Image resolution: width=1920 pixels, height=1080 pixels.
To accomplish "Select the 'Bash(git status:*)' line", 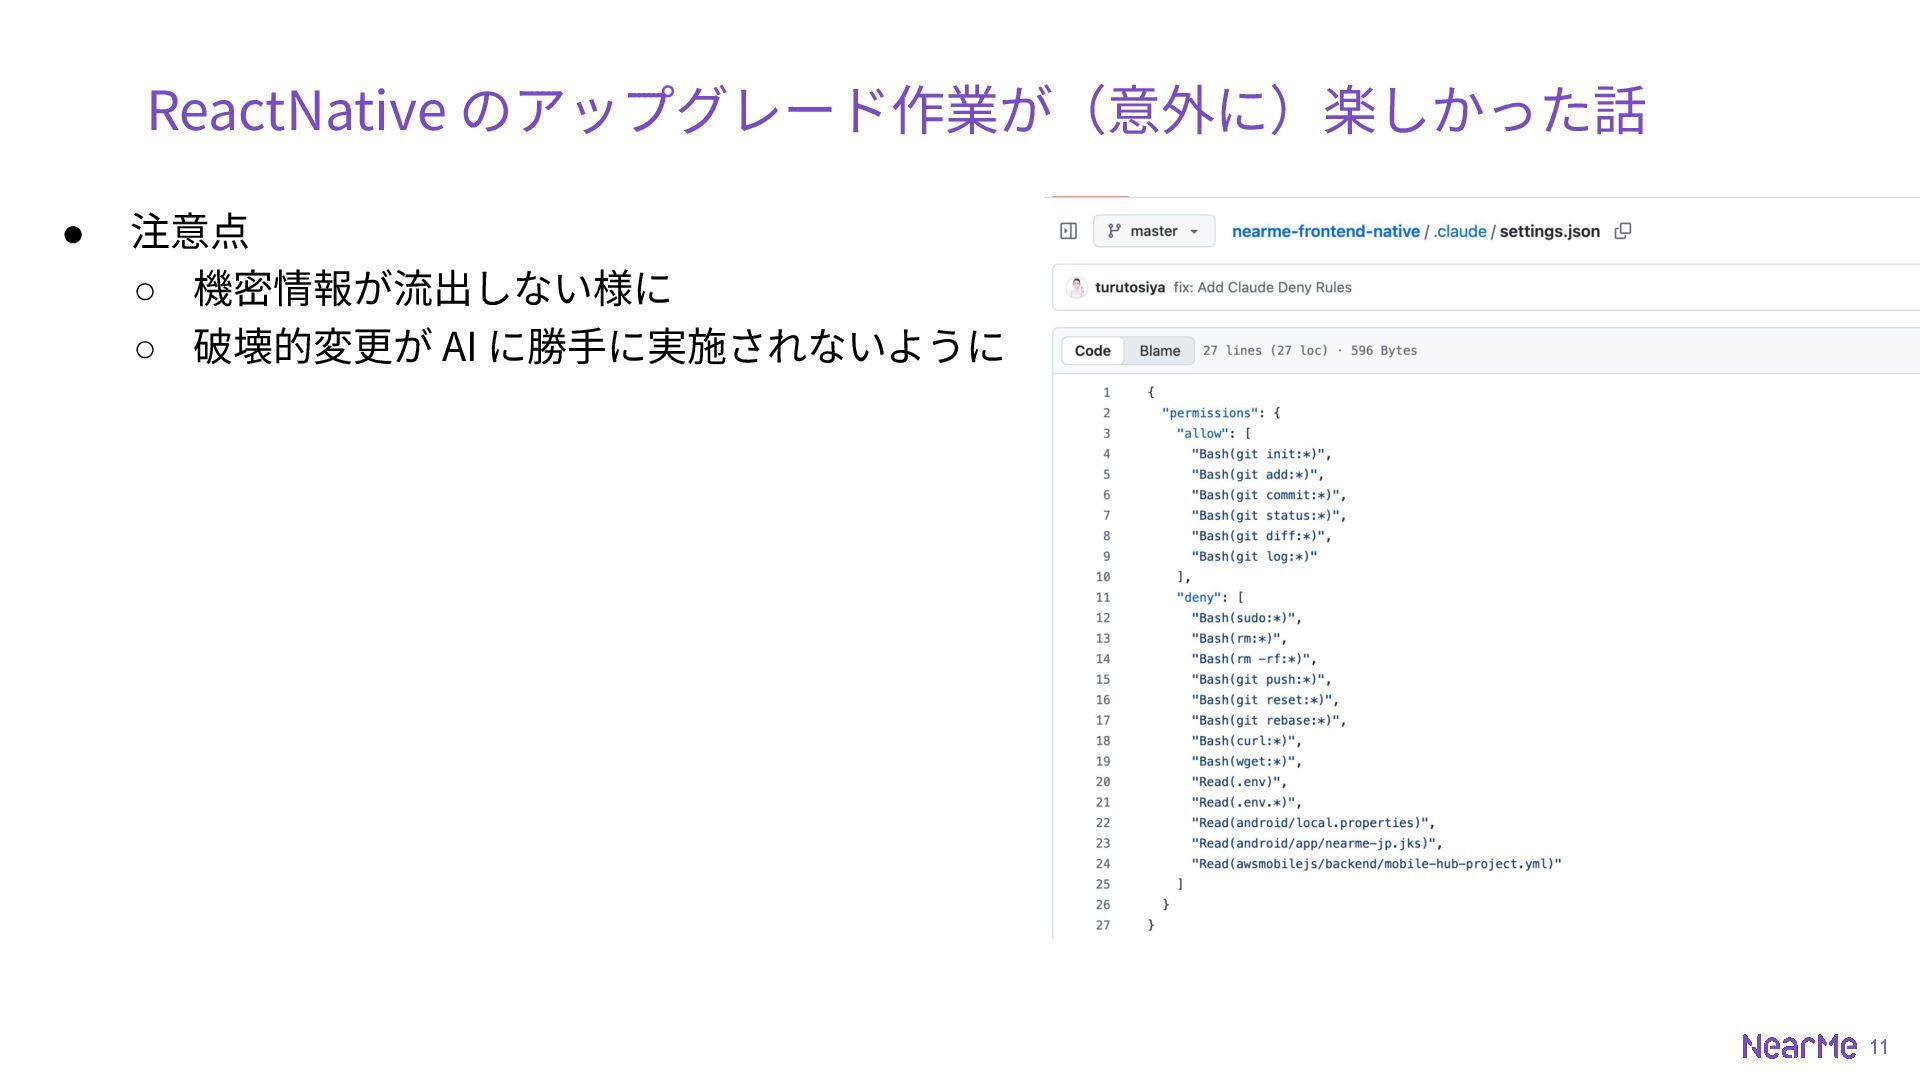I will [x=1269, y=515].
